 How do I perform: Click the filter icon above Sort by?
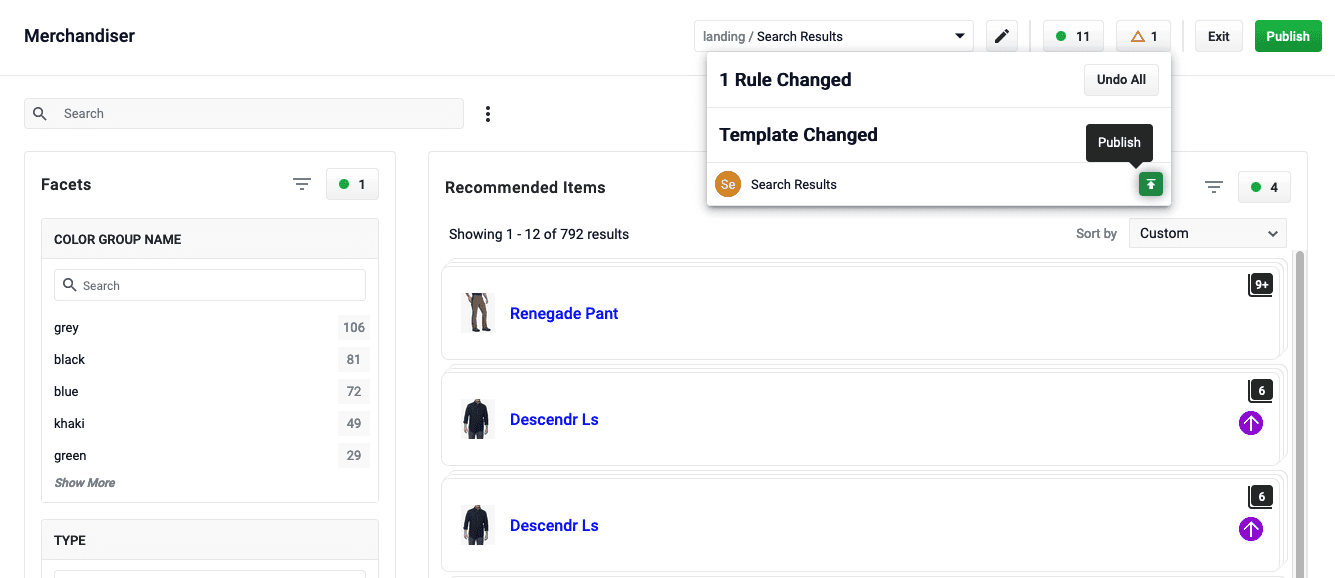click(1213, 187)
